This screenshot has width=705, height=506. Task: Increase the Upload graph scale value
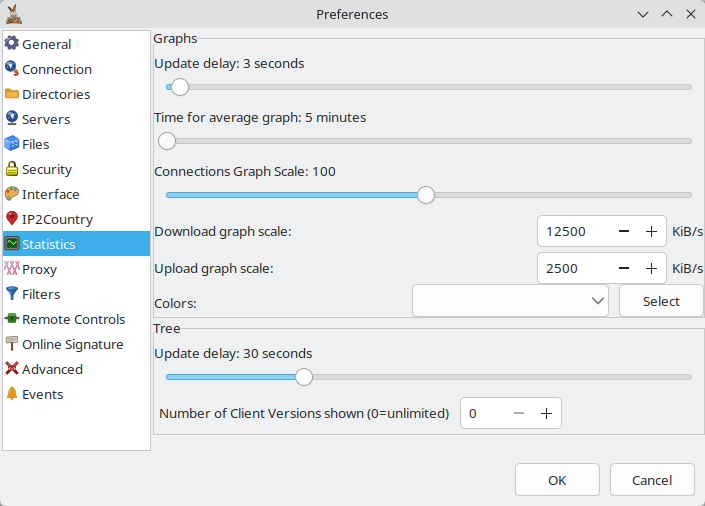(x=651, y=269)
